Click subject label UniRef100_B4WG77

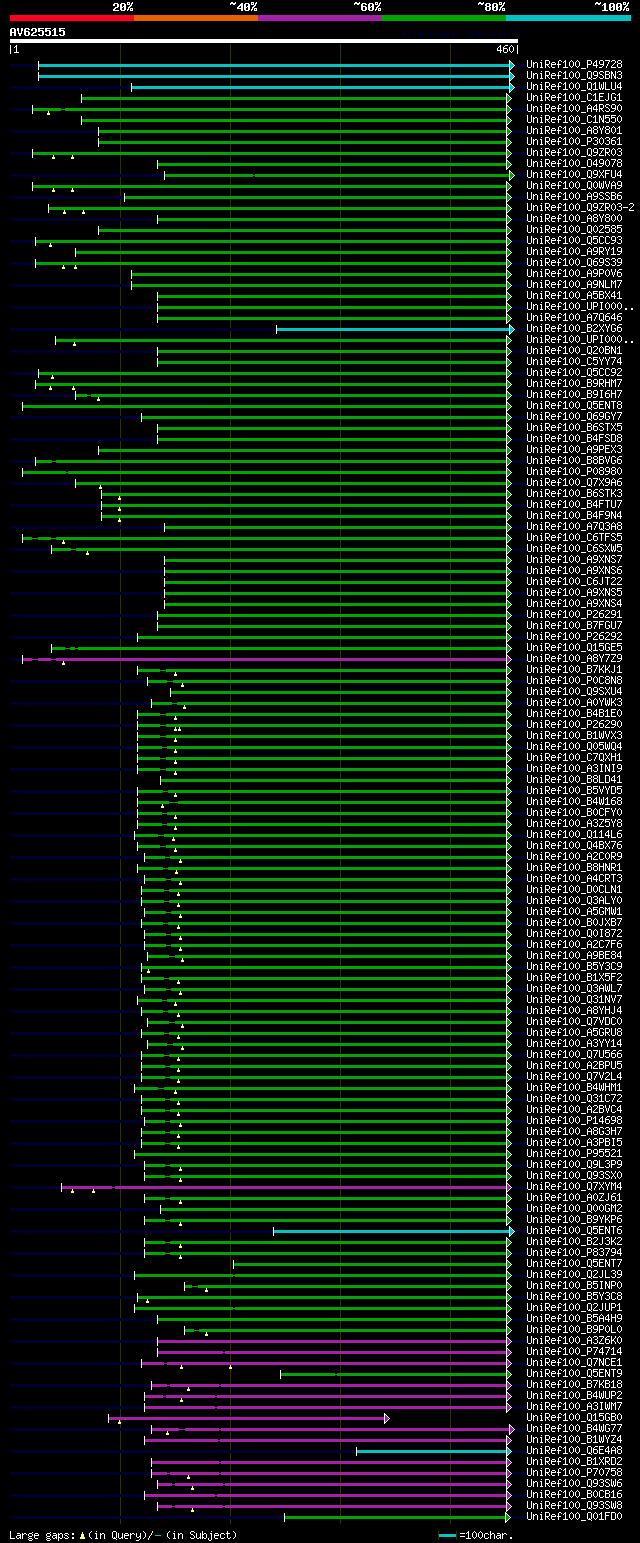[574, 1428]
